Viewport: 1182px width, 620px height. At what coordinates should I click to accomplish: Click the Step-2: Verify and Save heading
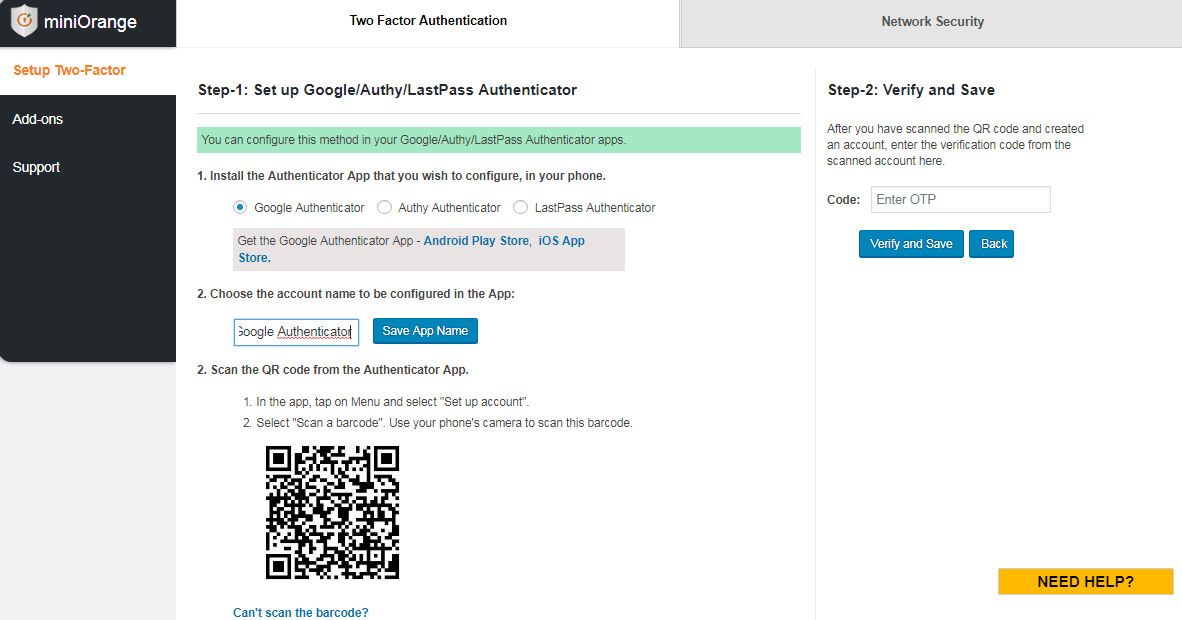click(x=911, y=90)
